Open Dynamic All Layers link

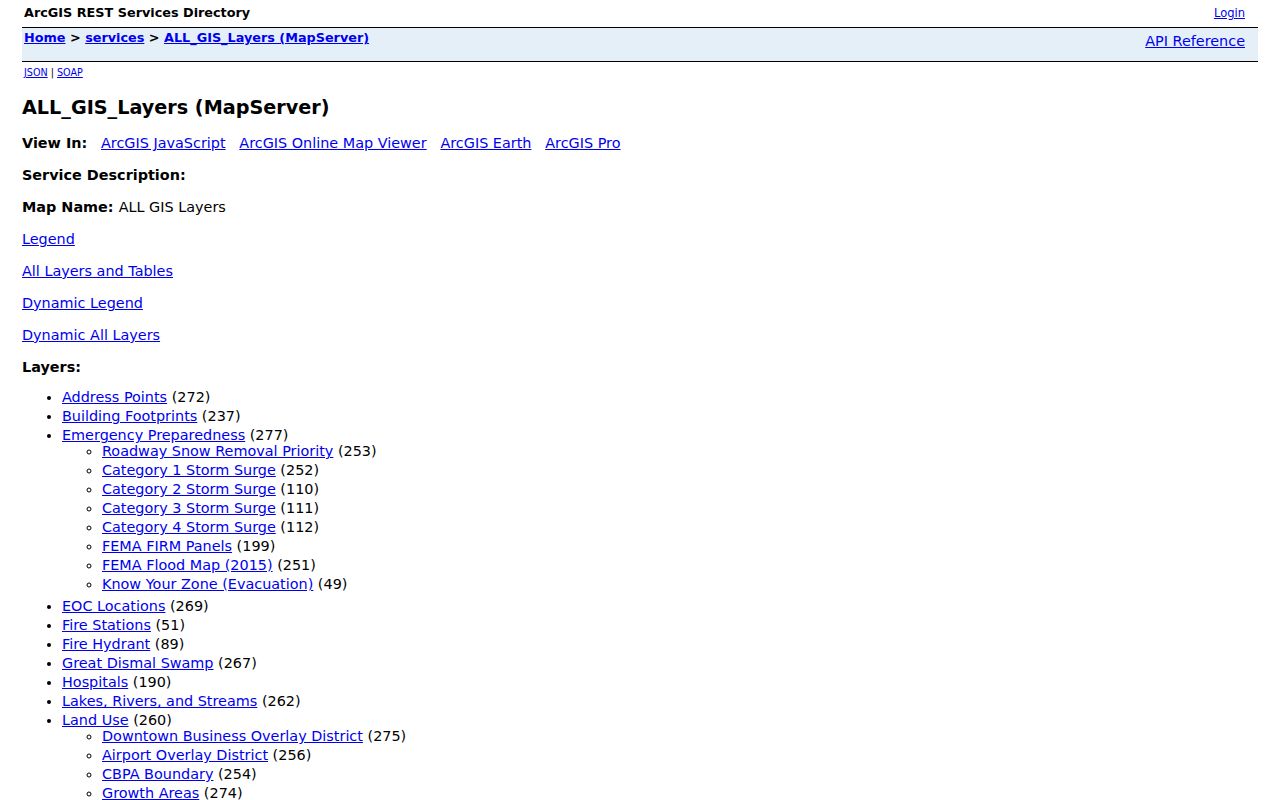tap(91, 335)
